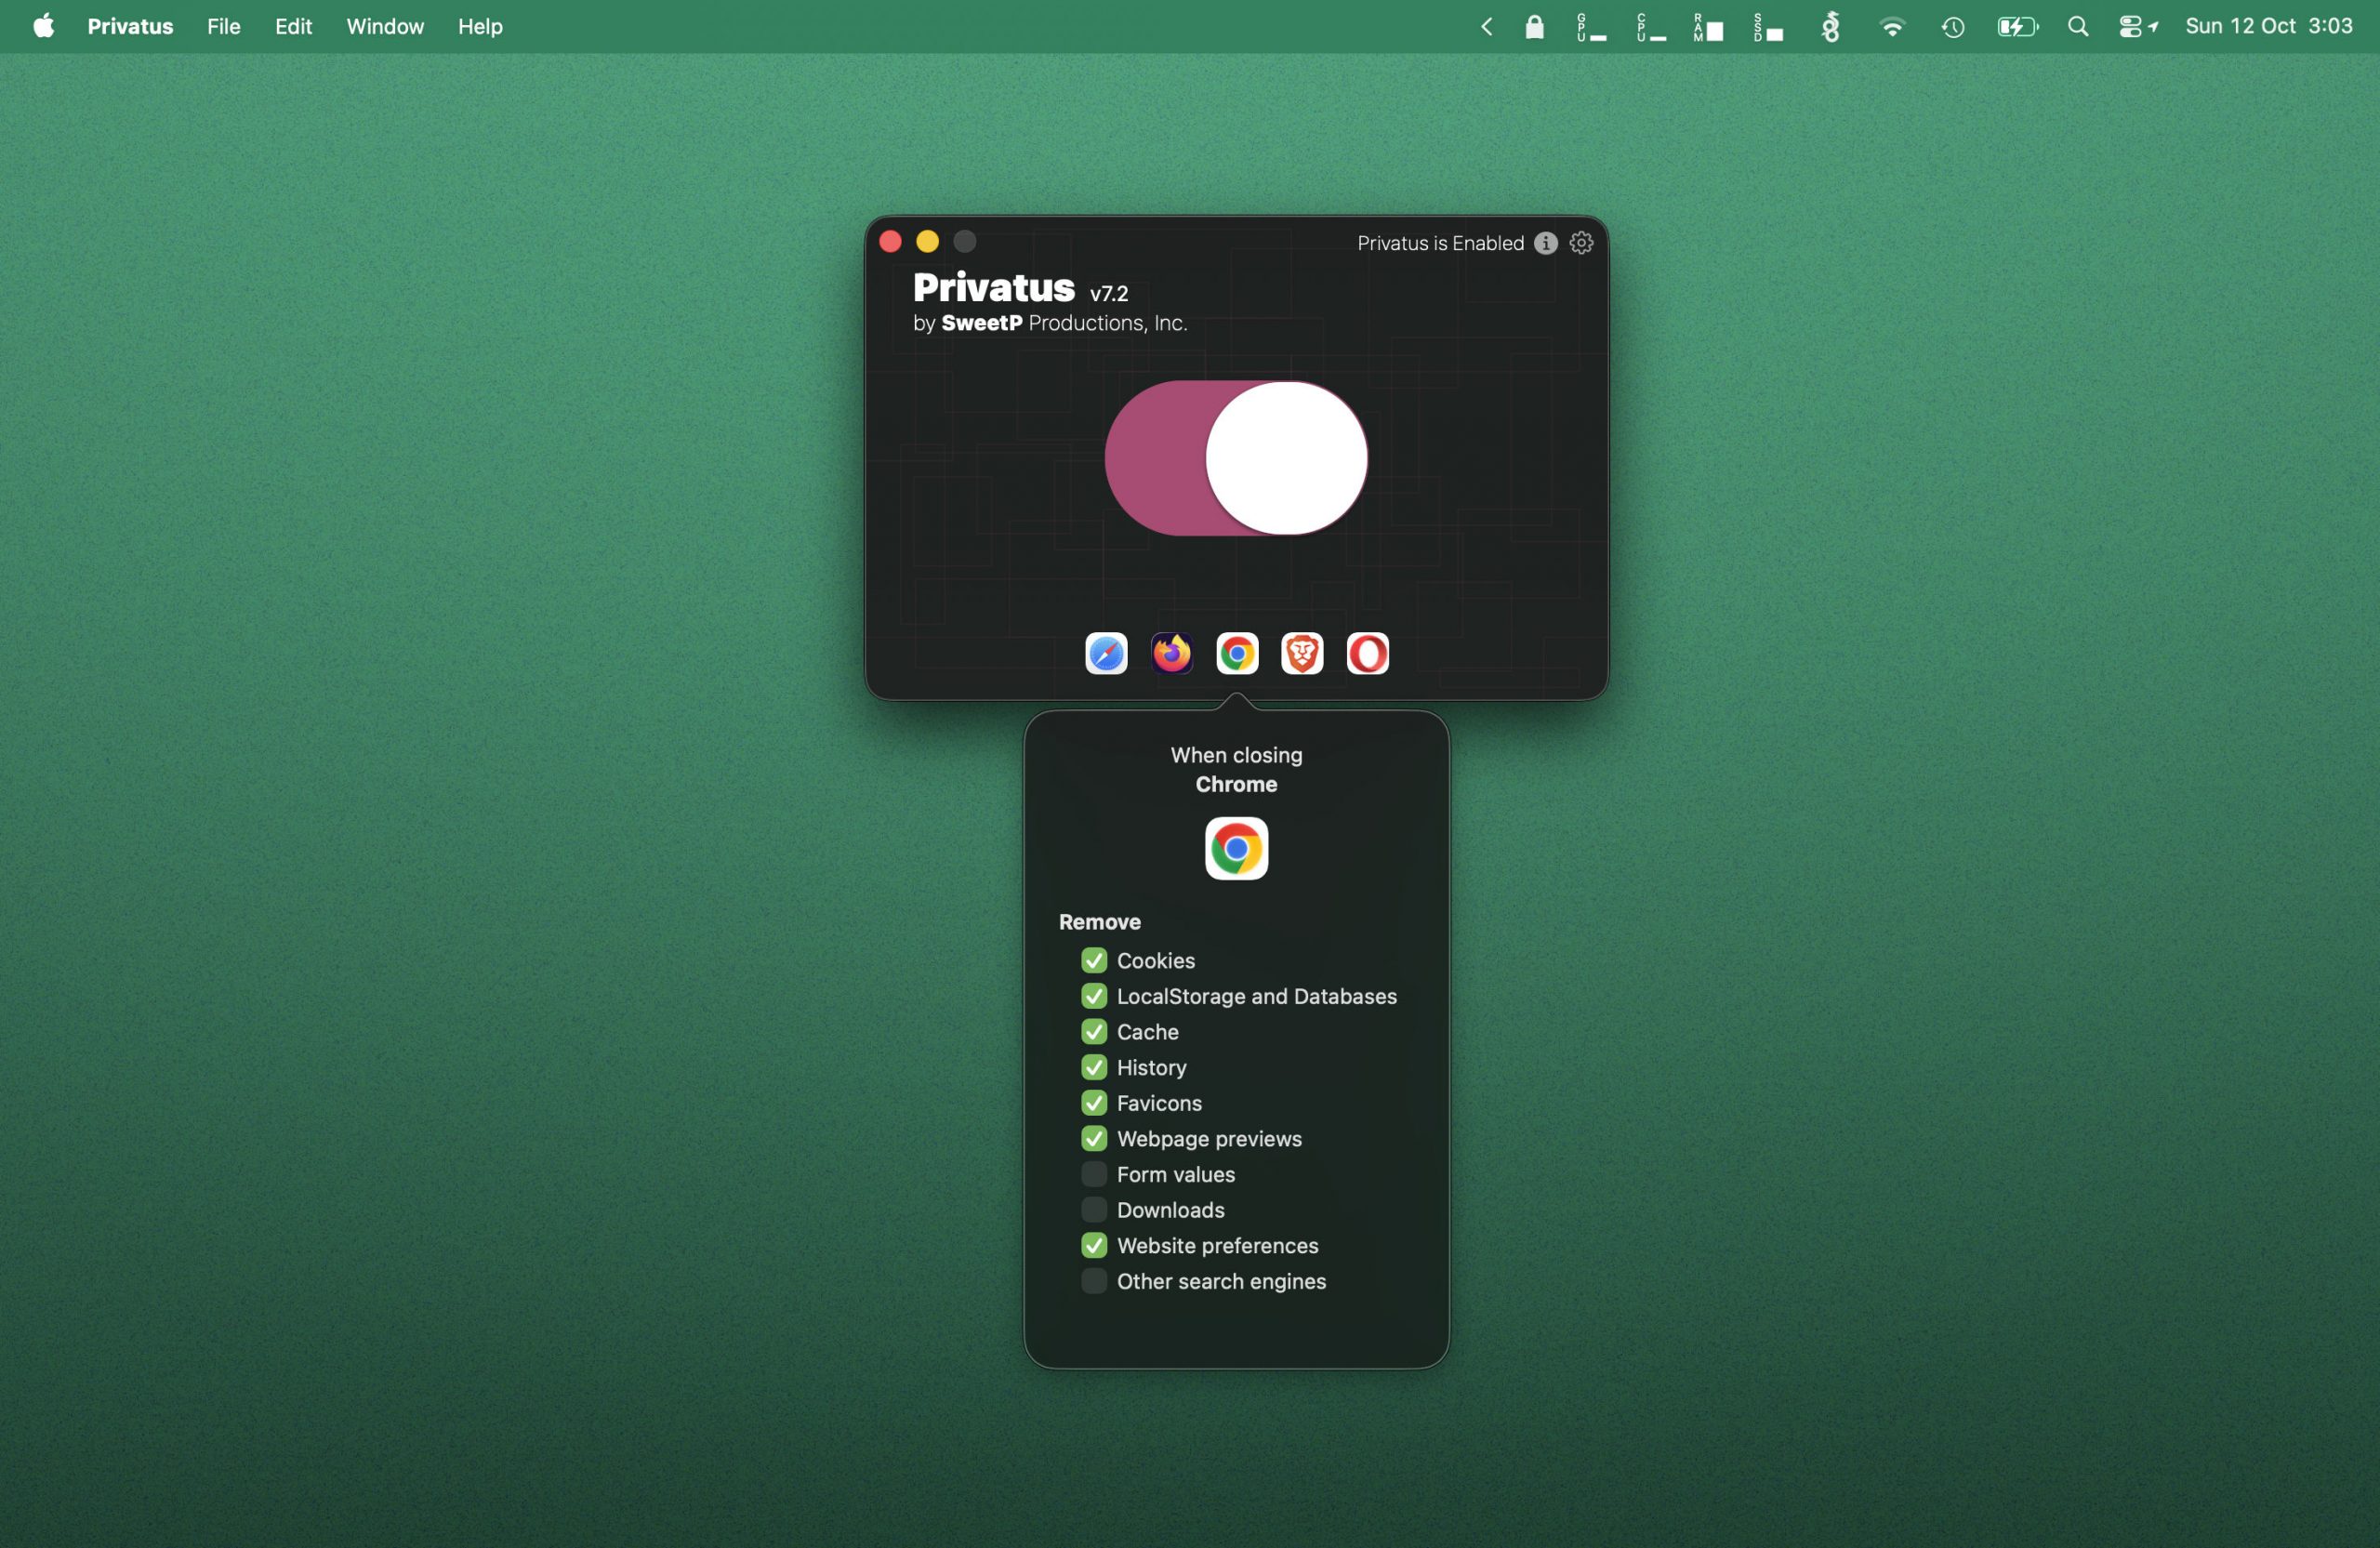Toggle the large Privatus enable switch
Screen dimensions: 2380x1548
[1236, 458]
